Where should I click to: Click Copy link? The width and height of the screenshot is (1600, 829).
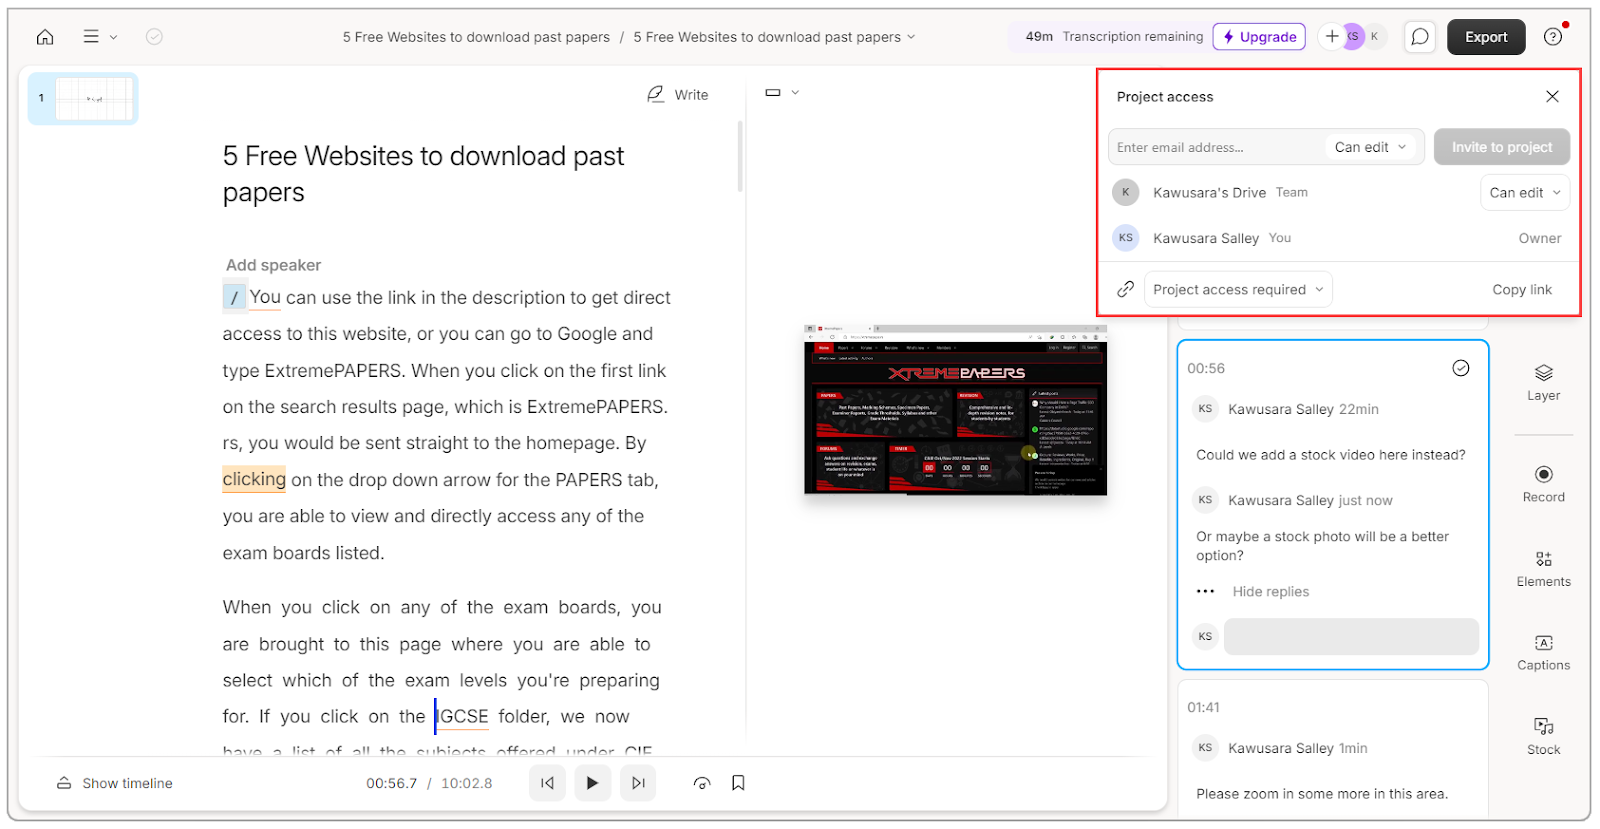coord(1522,289)
